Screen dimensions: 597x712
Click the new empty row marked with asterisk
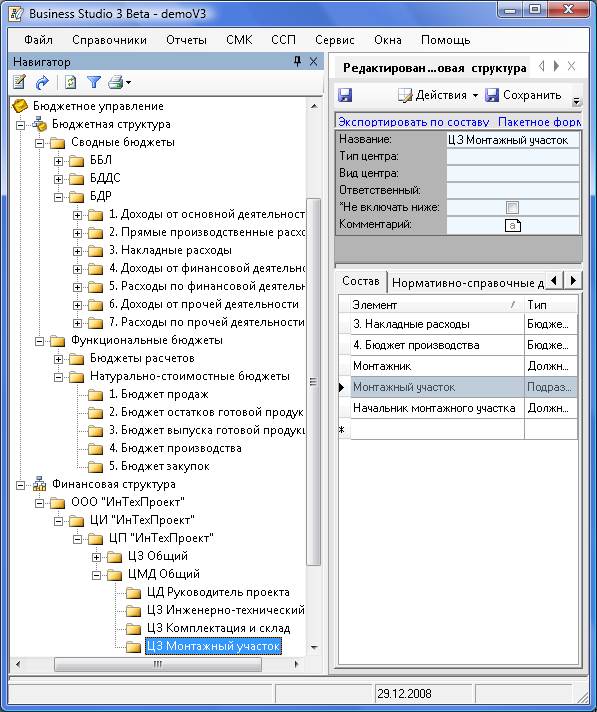click(458, 430)
